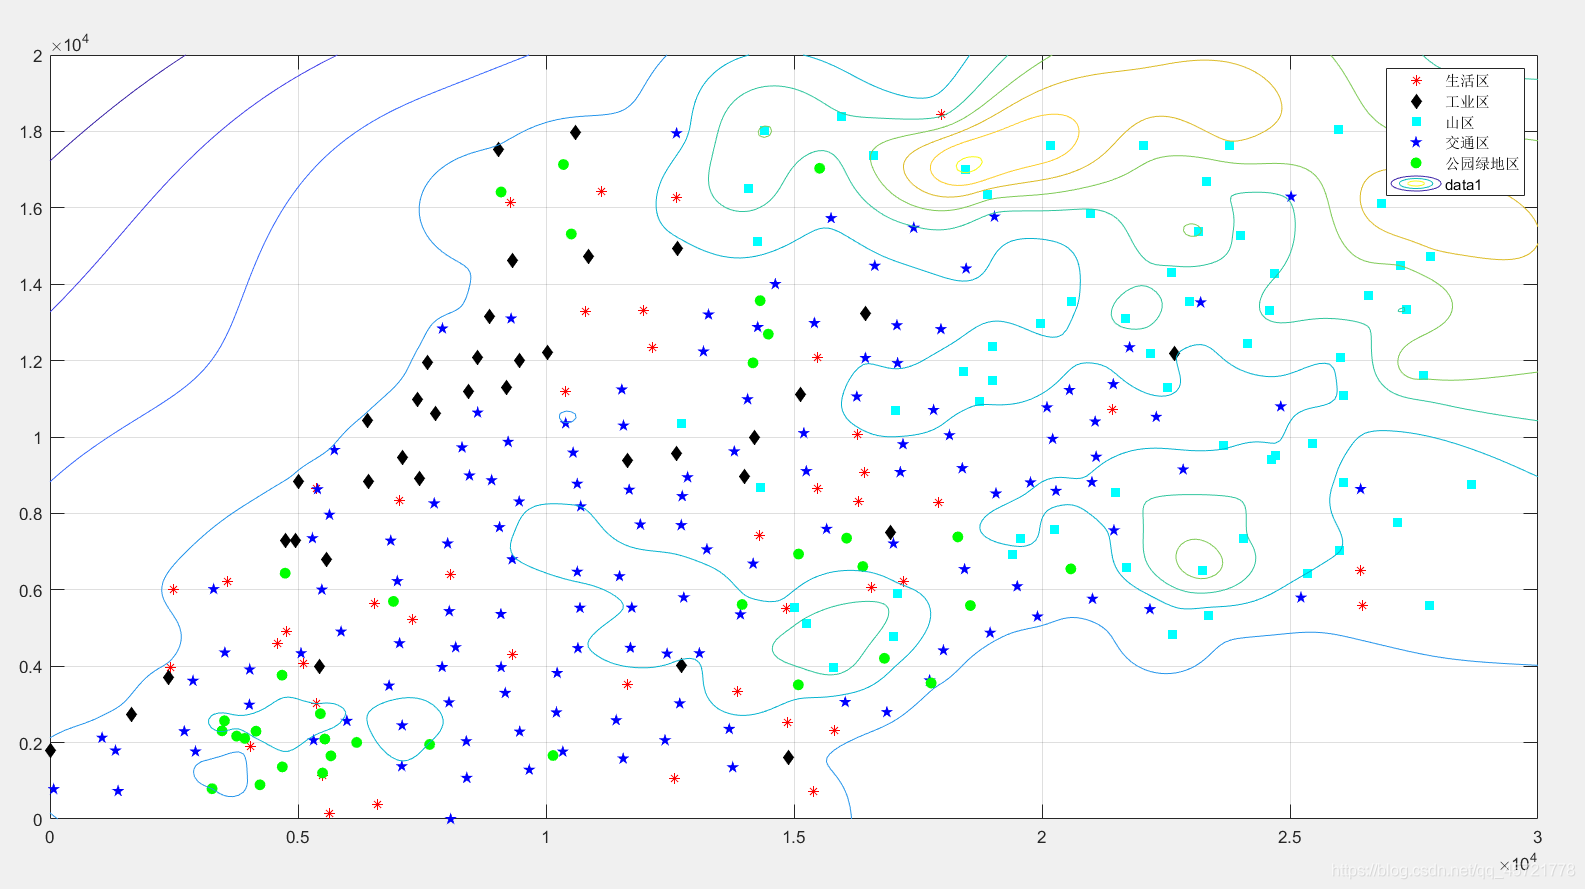This screenshot has height=889, width=1585.
Task: Click the cyan square marker in the legend
Action: tap(1416, 122)
